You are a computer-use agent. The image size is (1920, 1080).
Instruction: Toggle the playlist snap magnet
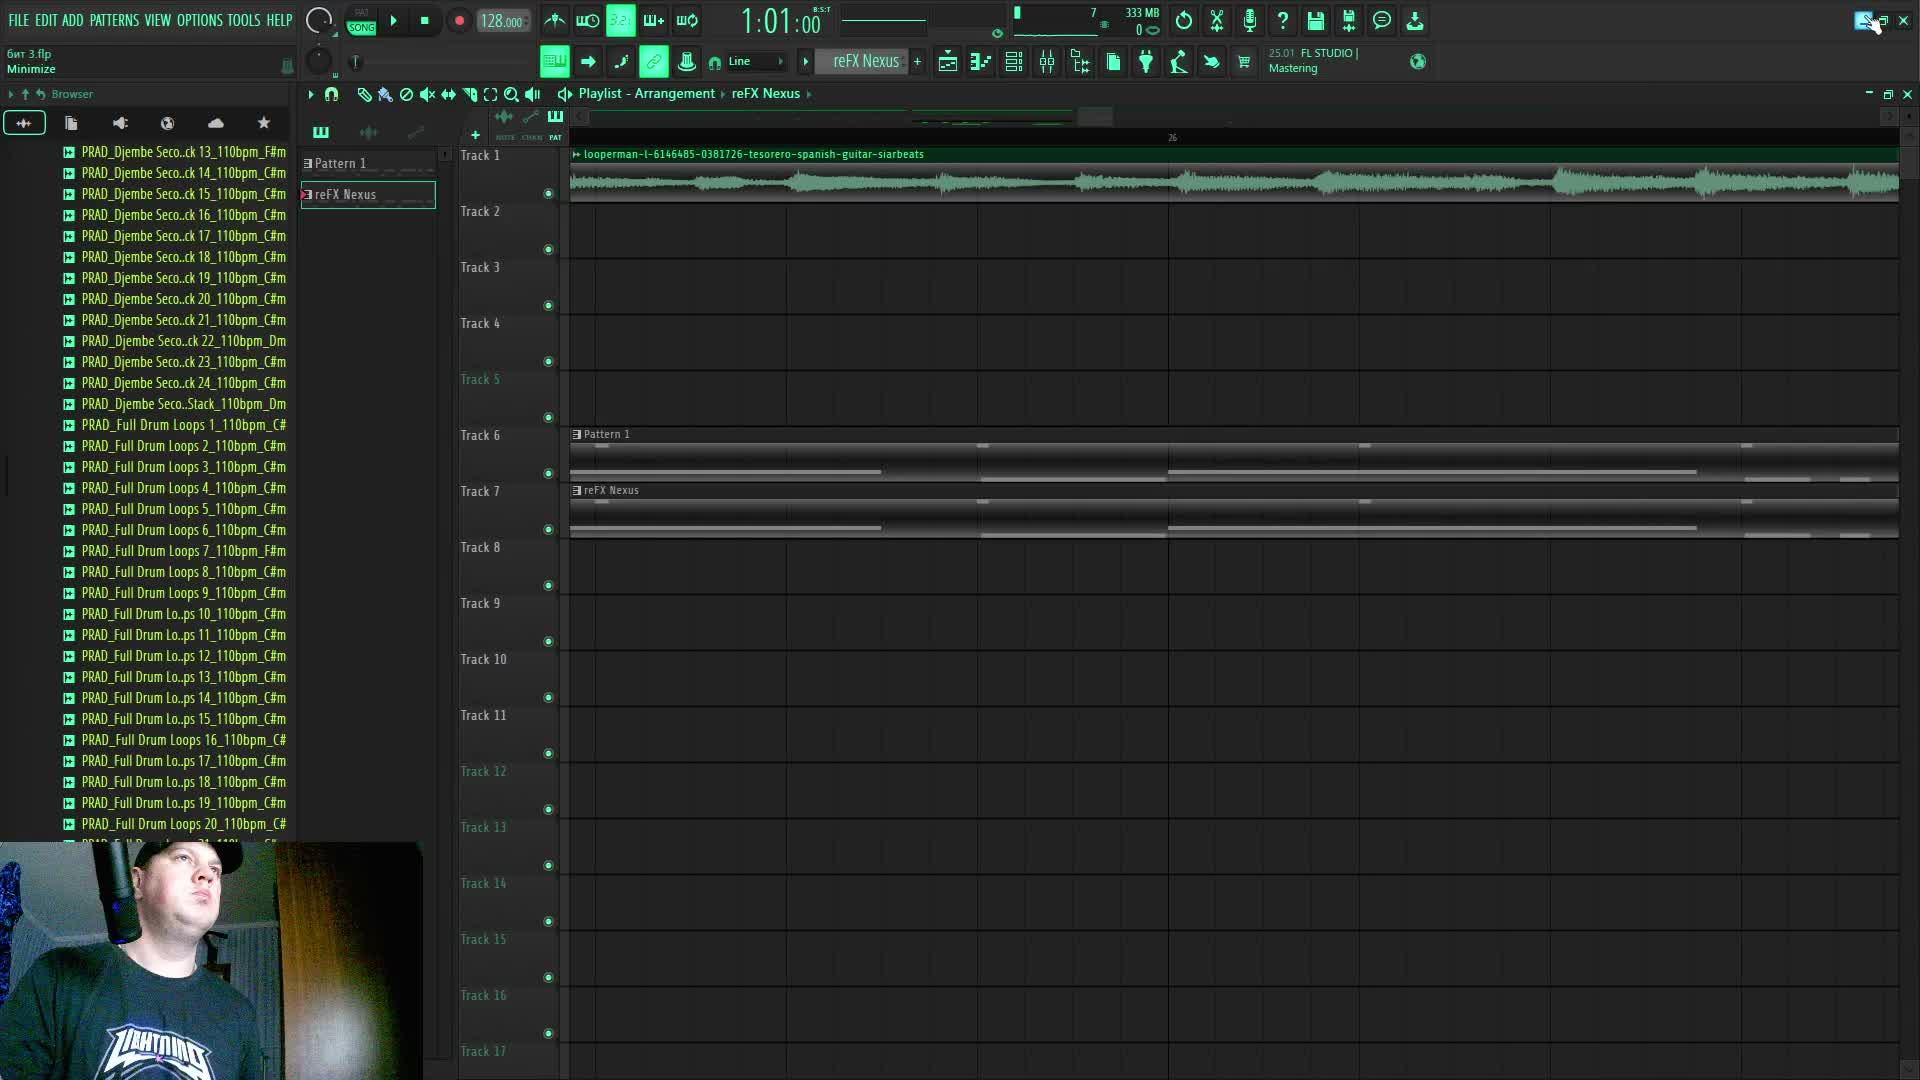pyautogui.click(x=331, y=94)
